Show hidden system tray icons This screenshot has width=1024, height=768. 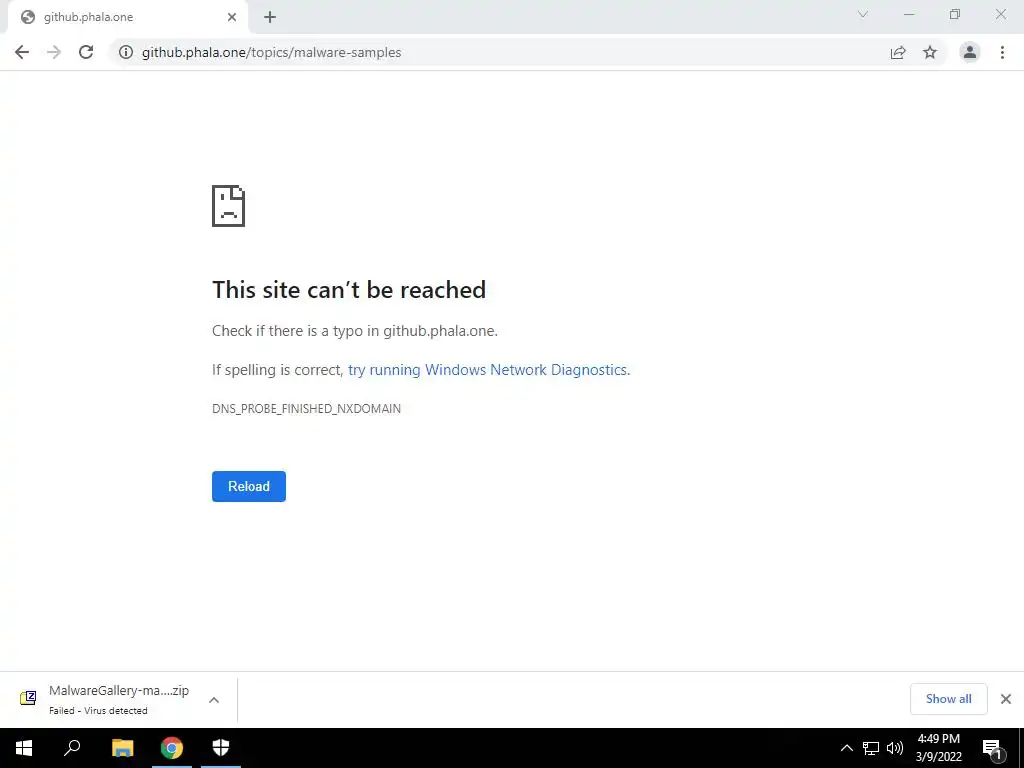[x=846, y=748]
